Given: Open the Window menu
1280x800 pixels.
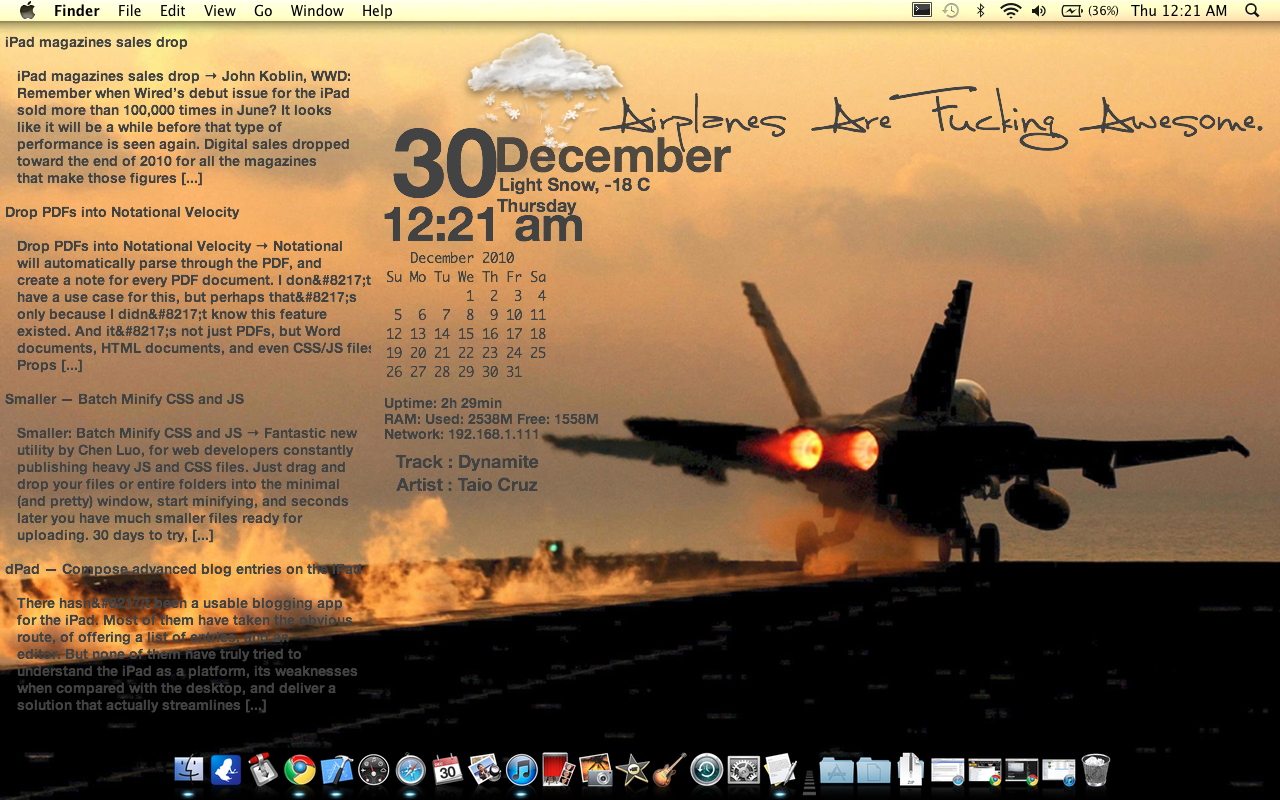Looking at the screenshot, I should pos(317,11).
